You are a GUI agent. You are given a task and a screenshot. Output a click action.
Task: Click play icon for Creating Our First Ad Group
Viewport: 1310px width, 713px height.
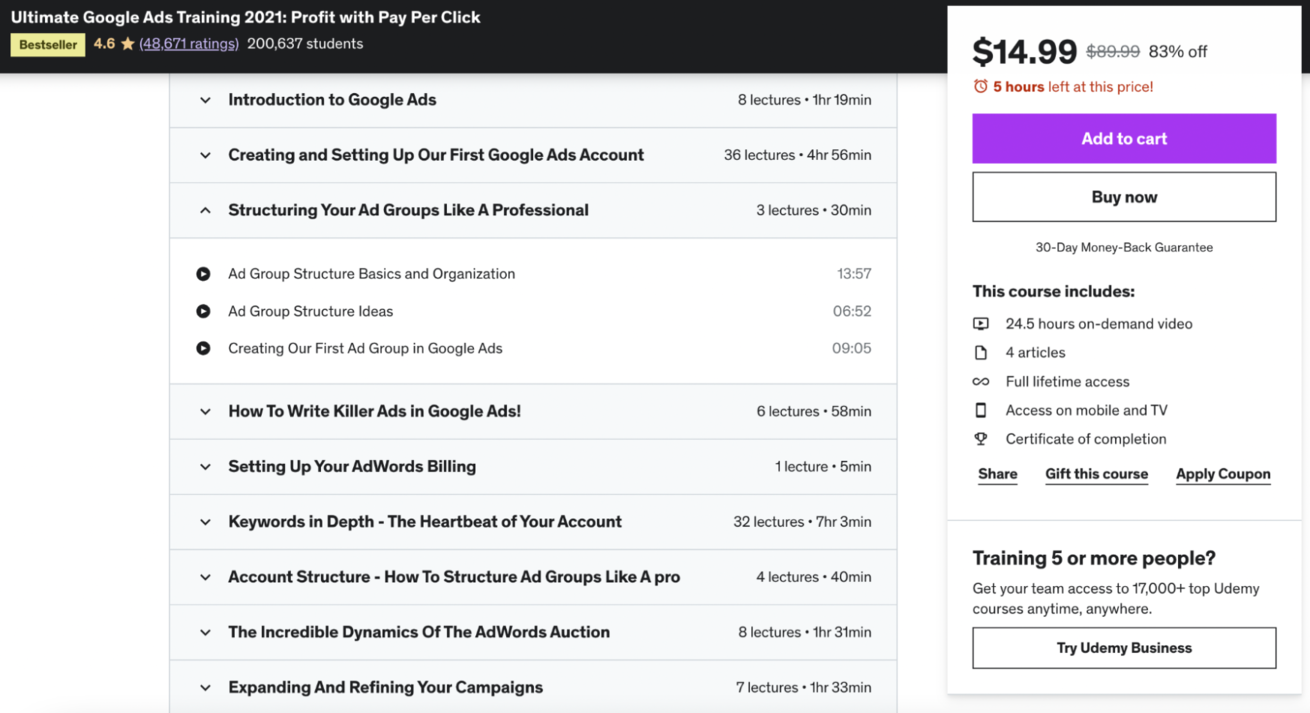(203, 348)
